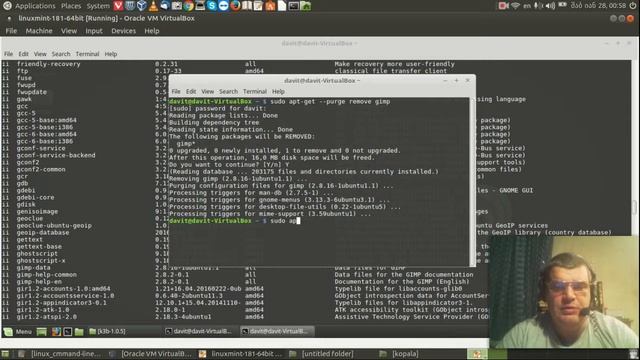Open Help menu in the background terminal
The width and height of the screenshot is (640, 360).
(111, 54)
